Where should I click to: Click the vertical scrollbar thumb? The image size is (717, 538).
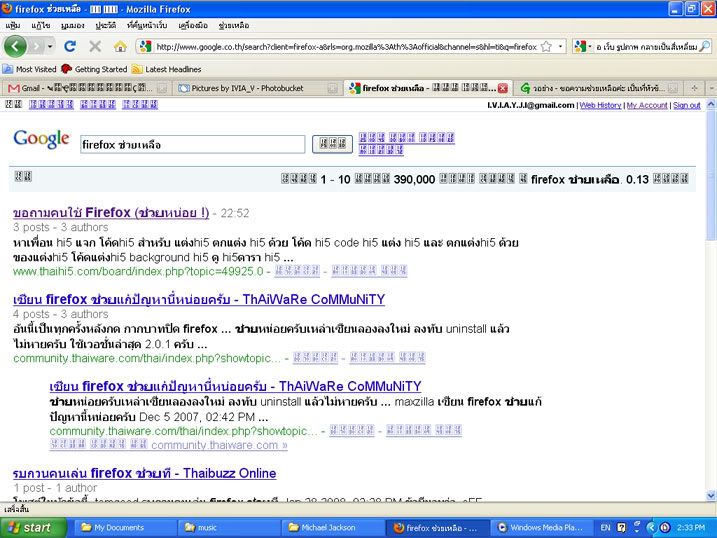711,174
